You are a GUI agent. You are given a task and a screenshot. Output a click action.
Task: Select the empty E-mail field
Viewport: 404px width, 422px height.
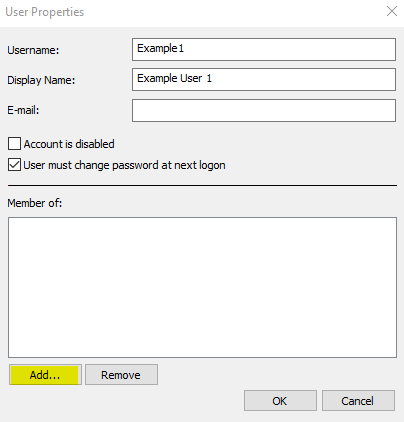click(264, 110)
